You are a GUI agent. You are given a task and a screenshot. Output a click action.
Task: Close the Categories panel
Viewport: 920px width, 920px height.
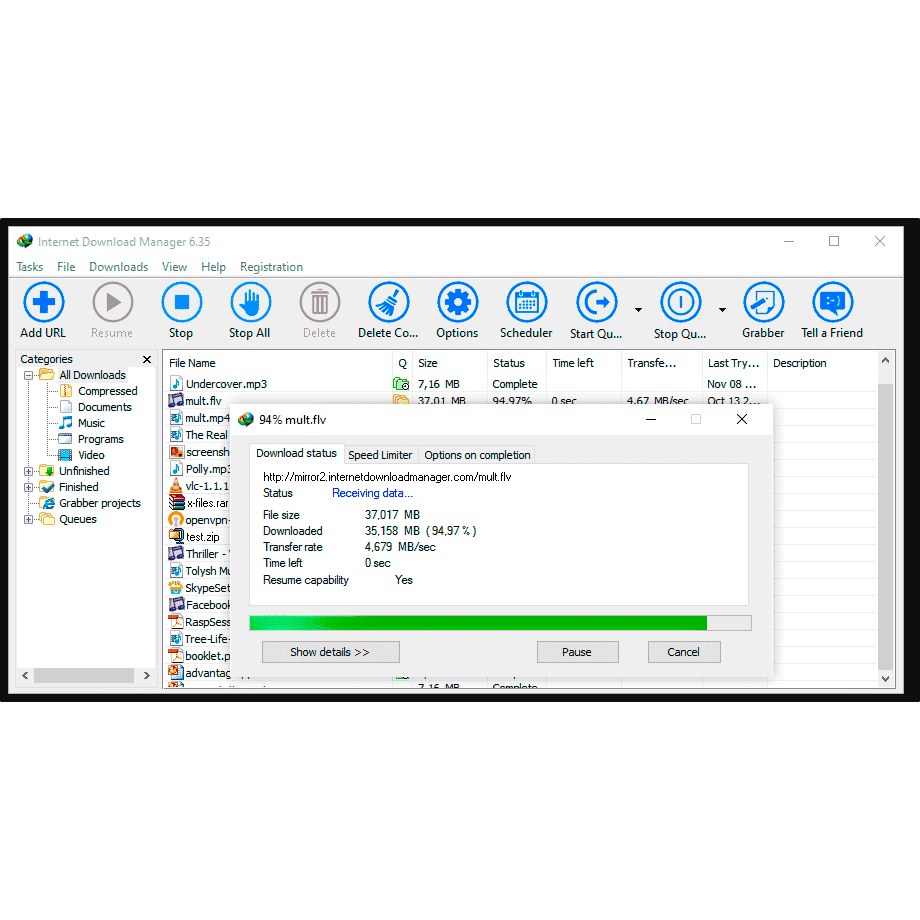coord(147,359)
